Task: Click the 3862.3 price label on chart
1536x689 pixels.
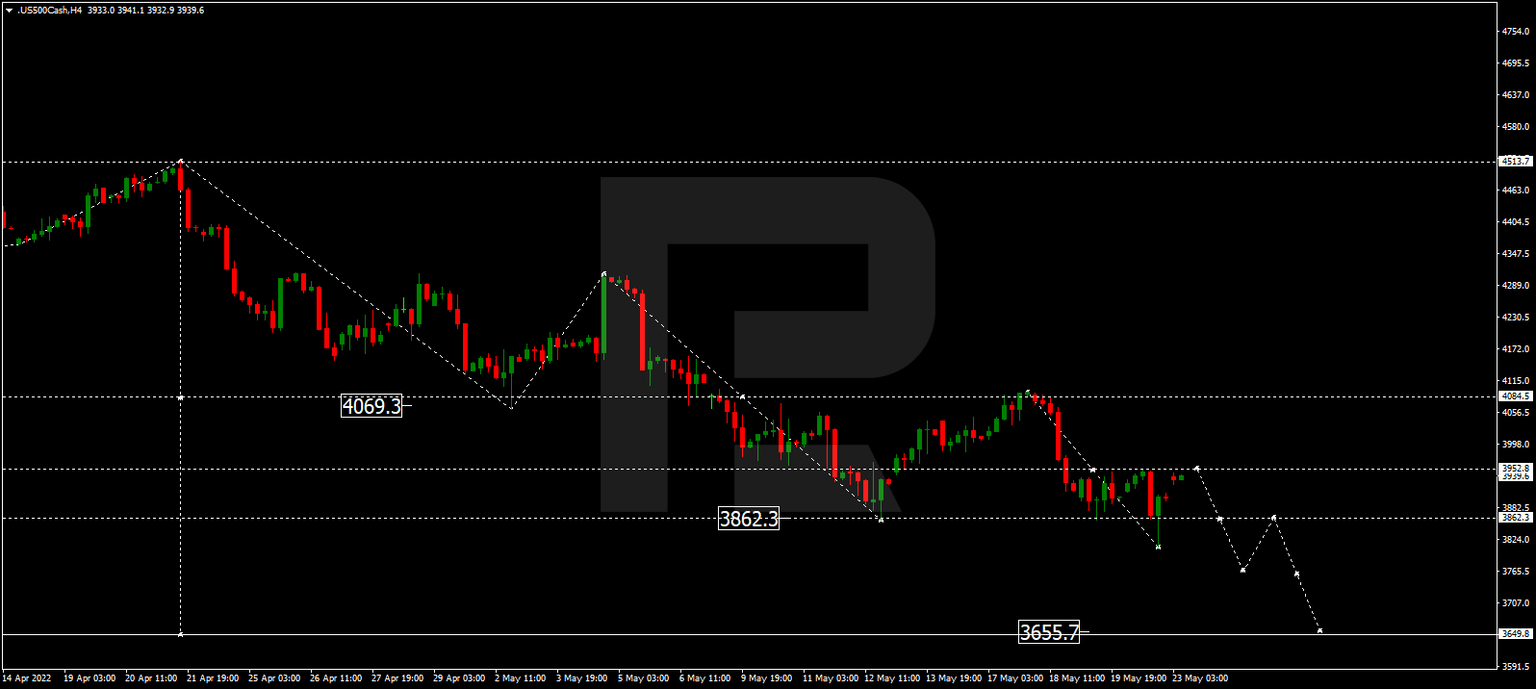Action: 751,518
